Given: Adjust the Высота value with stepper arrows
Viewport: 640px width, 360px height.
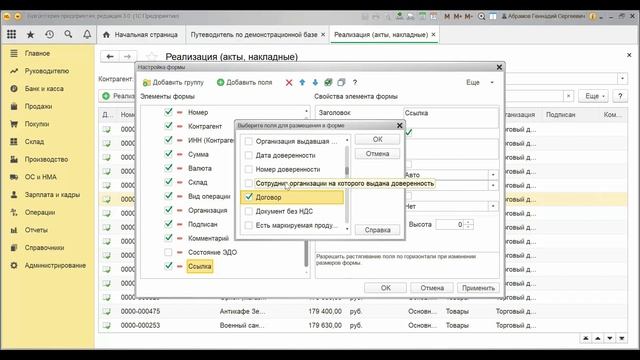Looking at the screenshot, I should point(469,224).
